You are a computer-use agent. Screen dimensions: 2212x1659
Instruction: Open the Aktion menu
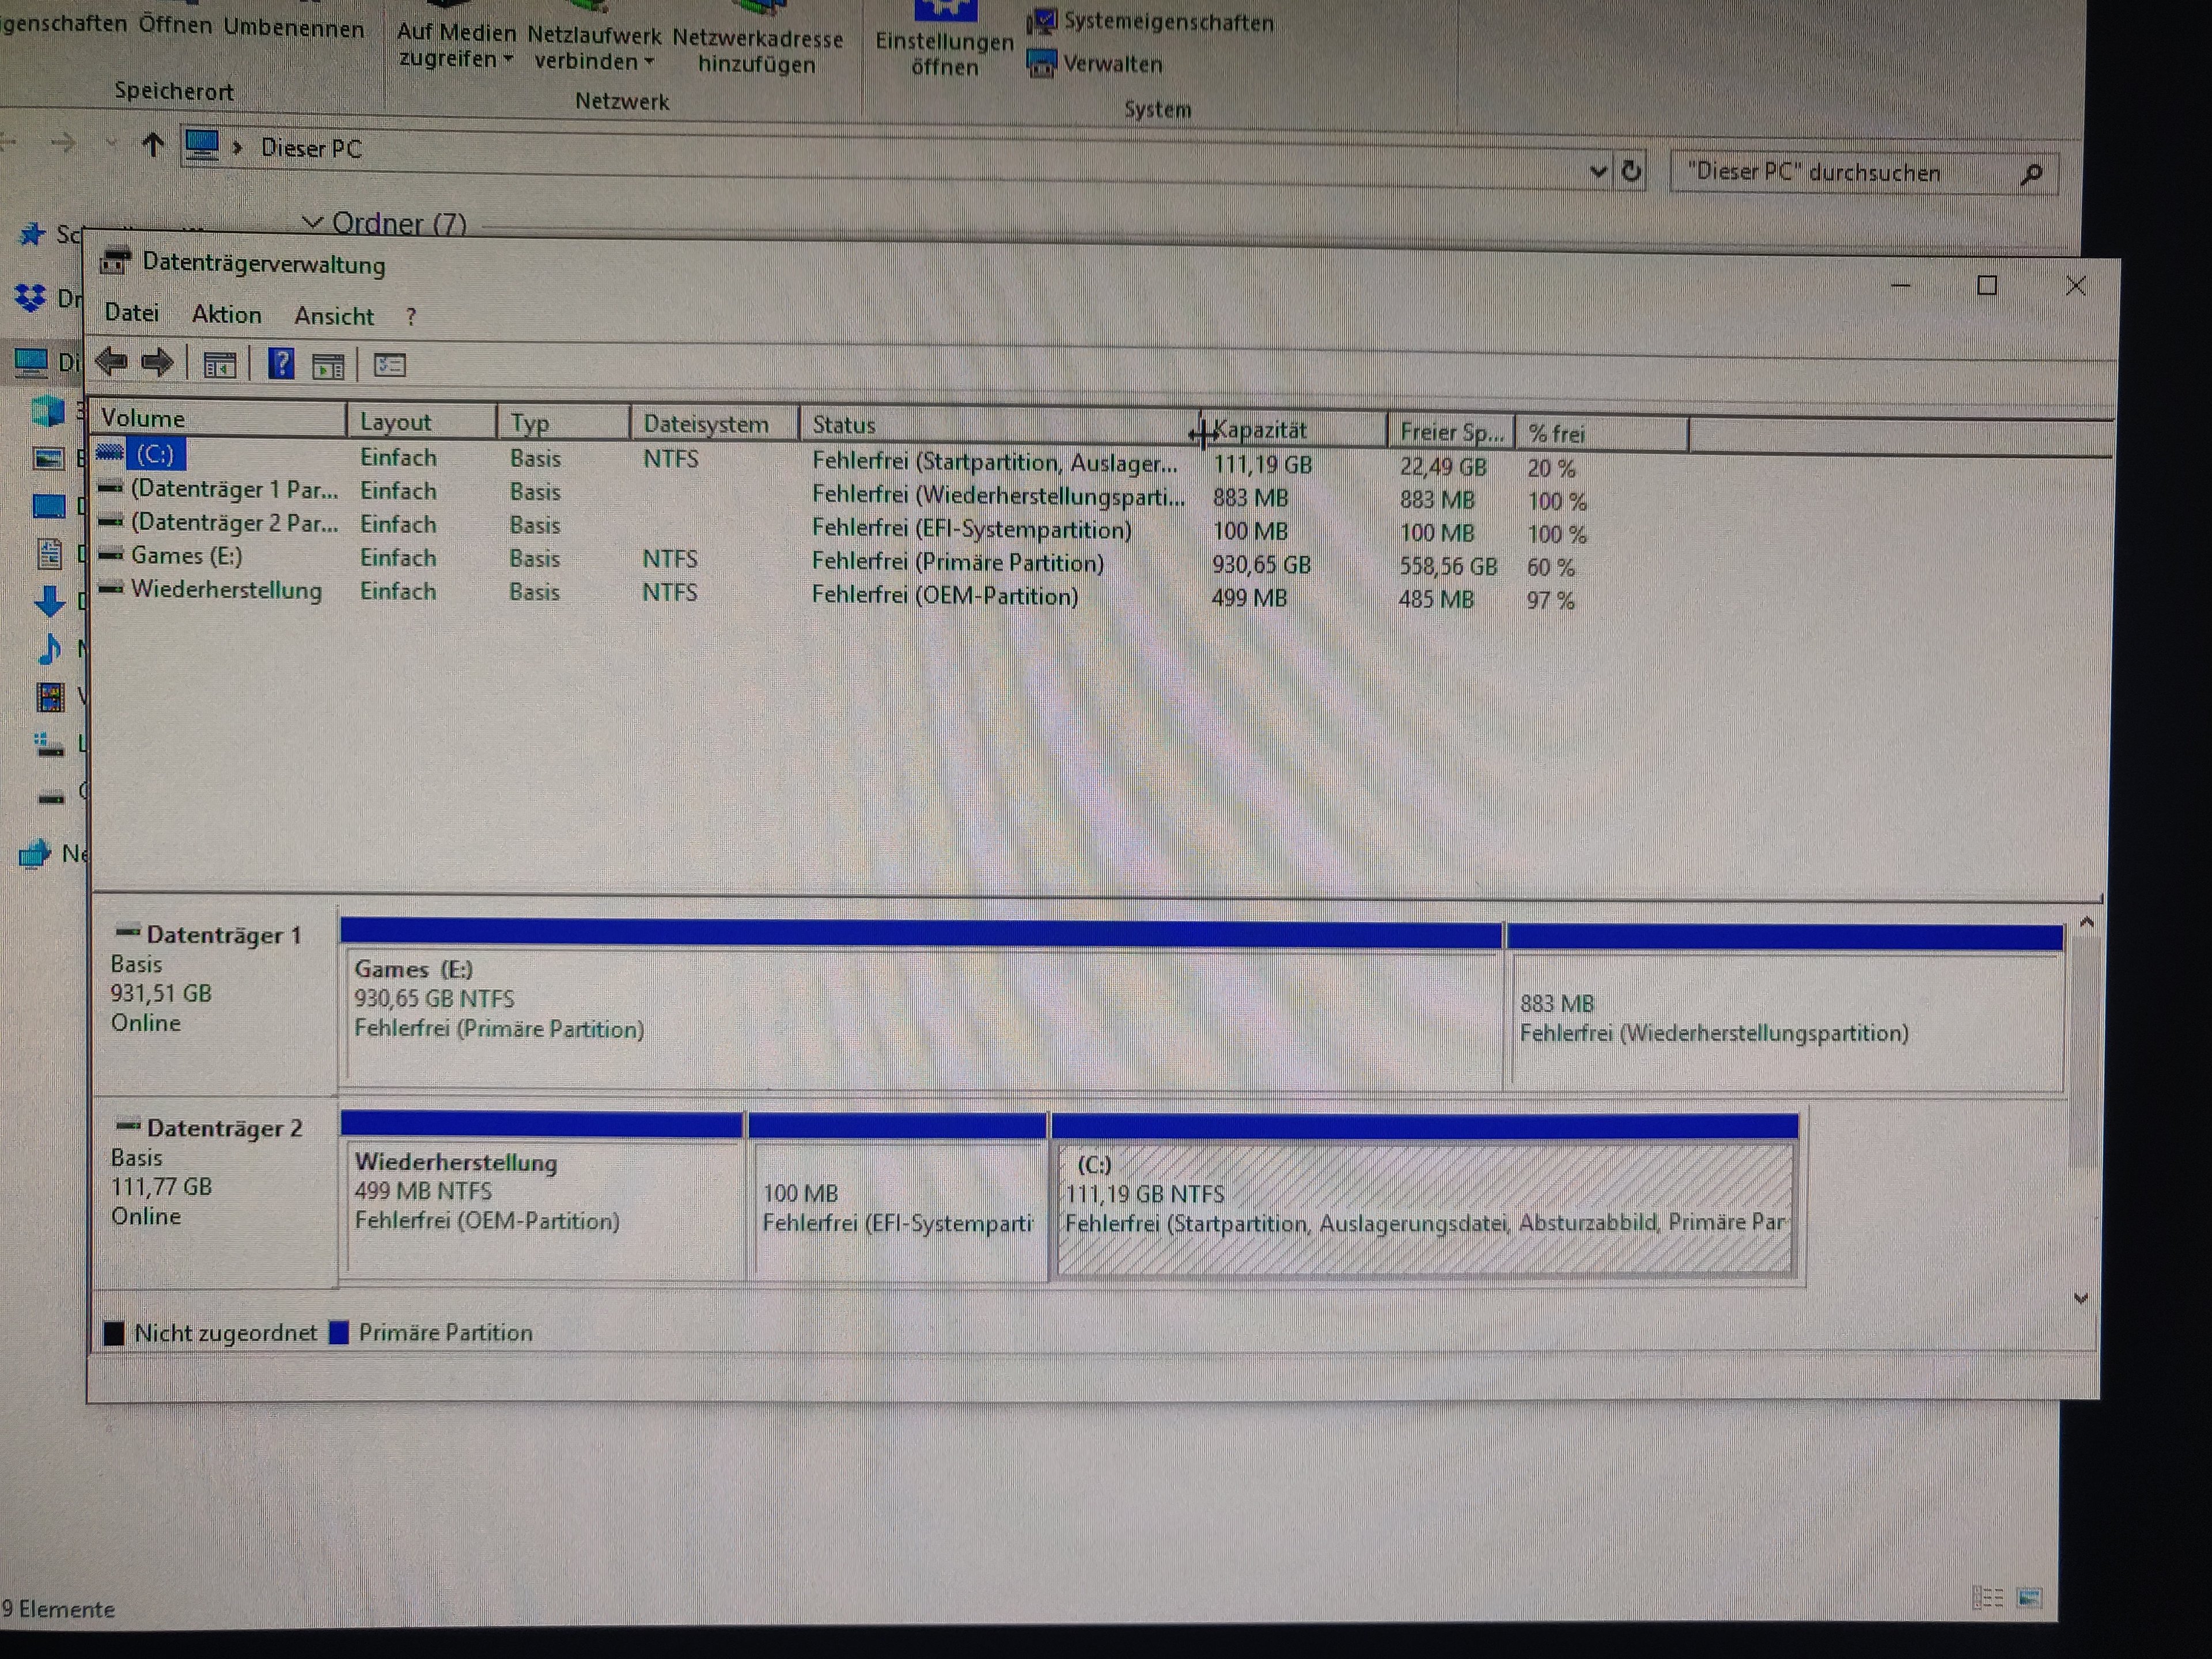point(226,315)
